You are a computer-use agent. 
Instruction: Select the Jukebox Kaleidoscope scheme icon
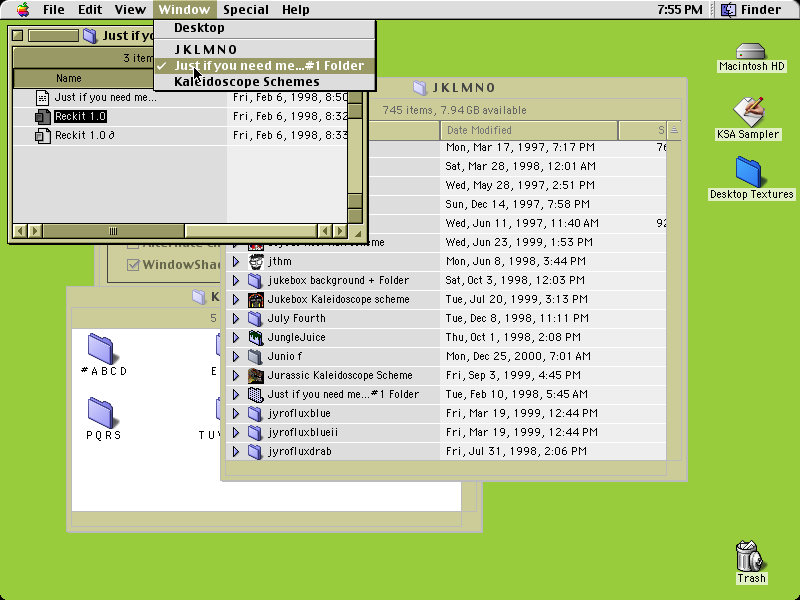[256, 299]
